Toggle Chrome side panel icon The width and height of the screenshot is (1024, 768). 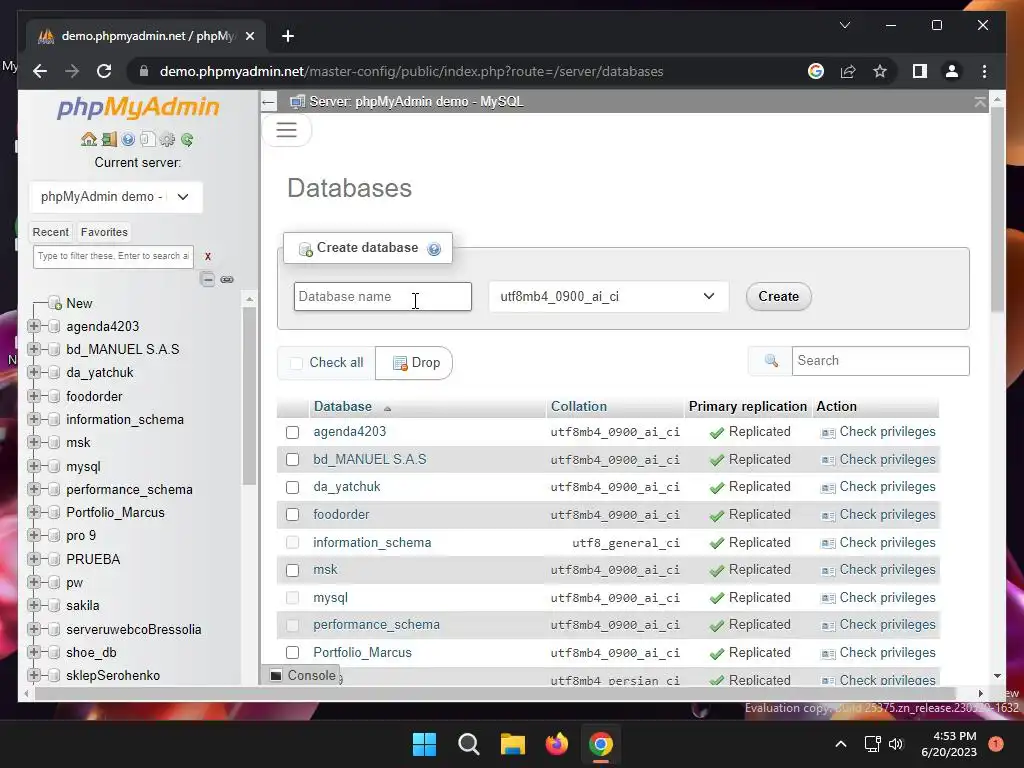(920, 71)
